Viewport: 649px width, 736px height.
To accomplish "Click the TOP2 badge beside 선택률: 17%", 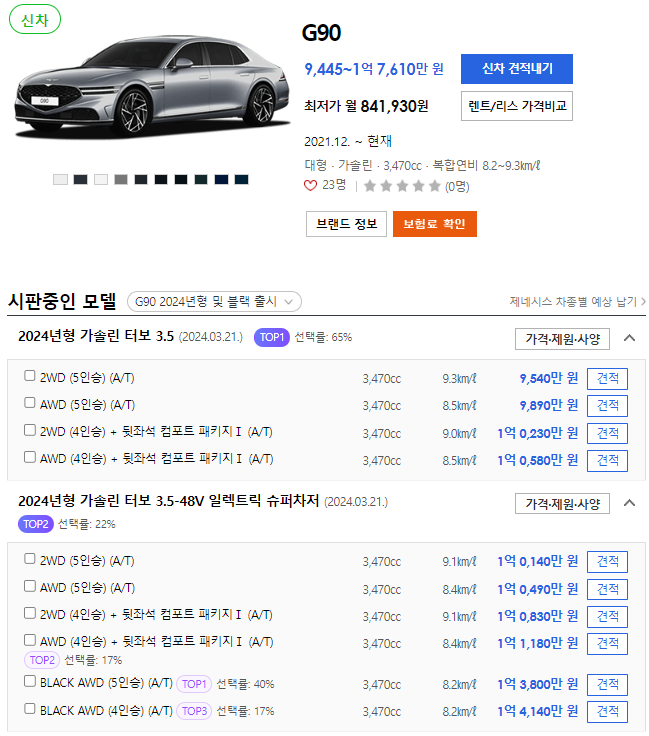I will point(42,660).
